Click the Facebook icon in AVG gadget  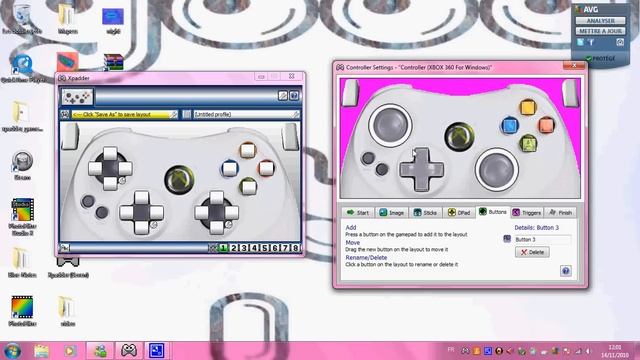591,42
